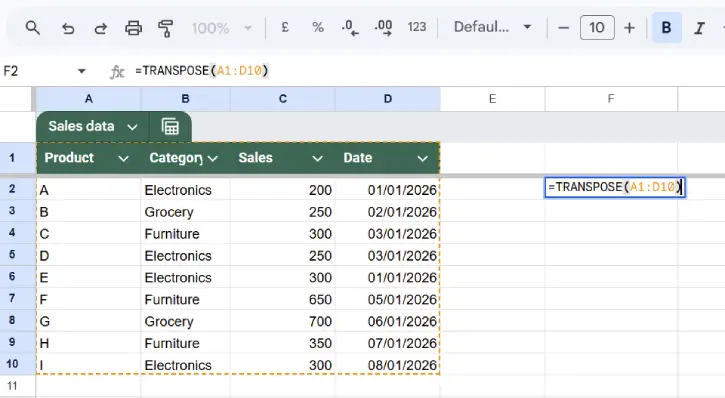
Task: Open more number formats 123
Action: click(417, 27)
